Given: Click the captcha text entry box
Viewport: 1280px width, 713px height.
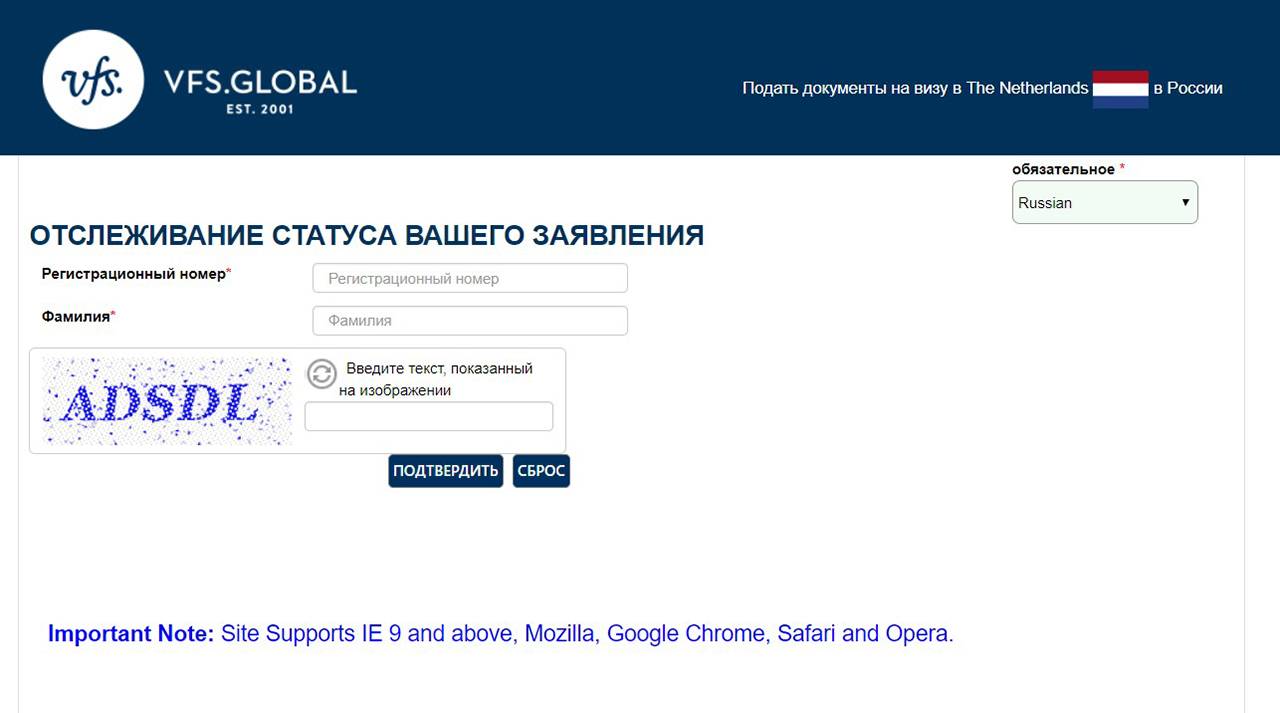Looking at the screenshot, I should [428, 417].
